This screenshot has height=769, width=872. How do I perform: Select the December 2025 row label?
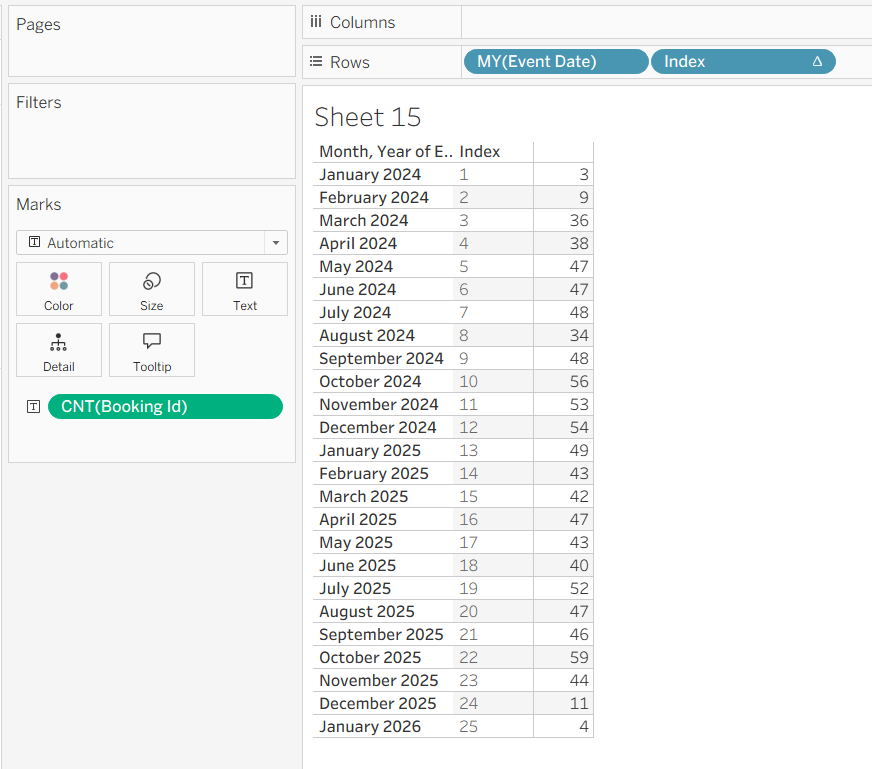point(377,704)
